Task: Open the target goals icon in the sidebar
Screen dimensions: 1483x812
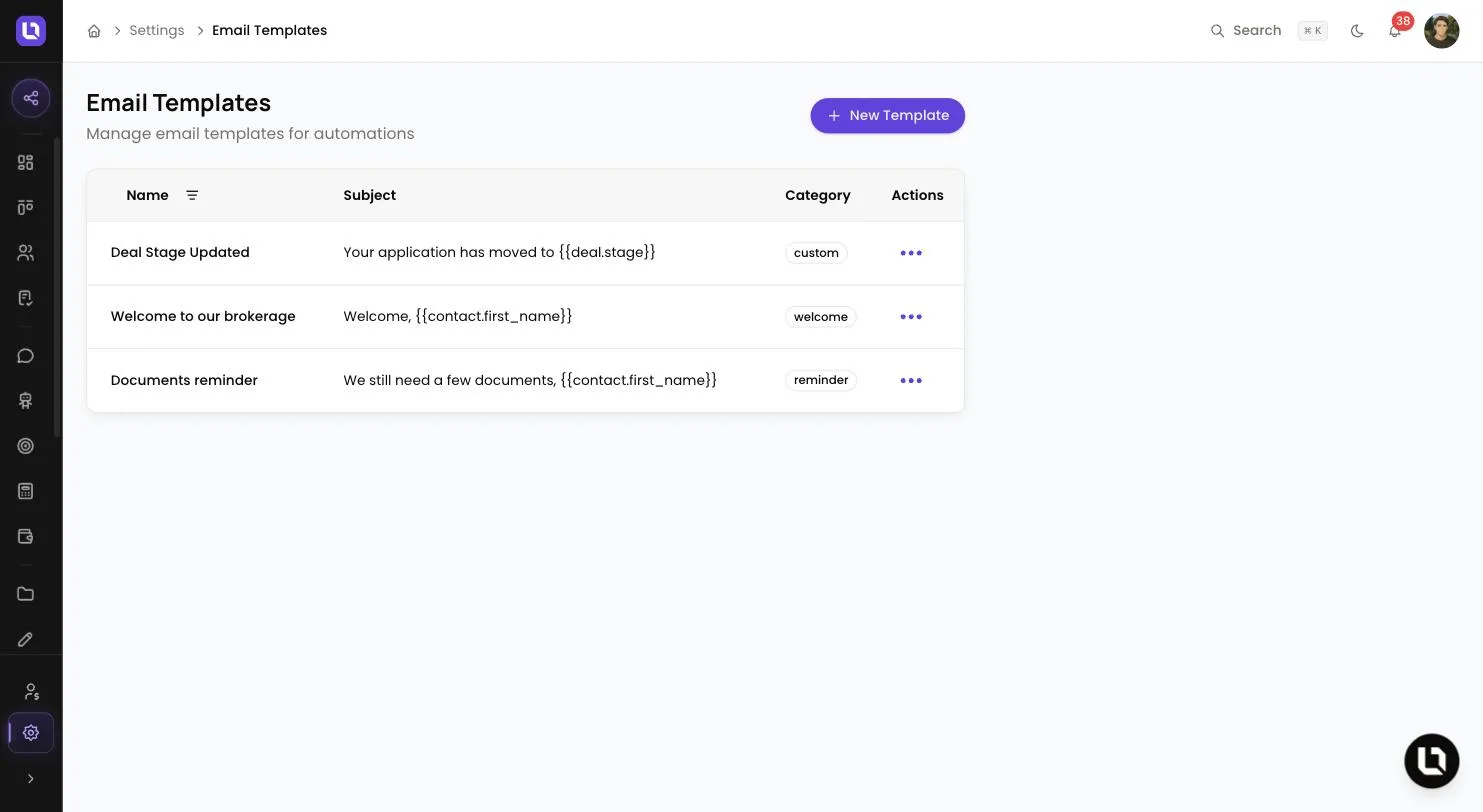Action: pos(26,446)
